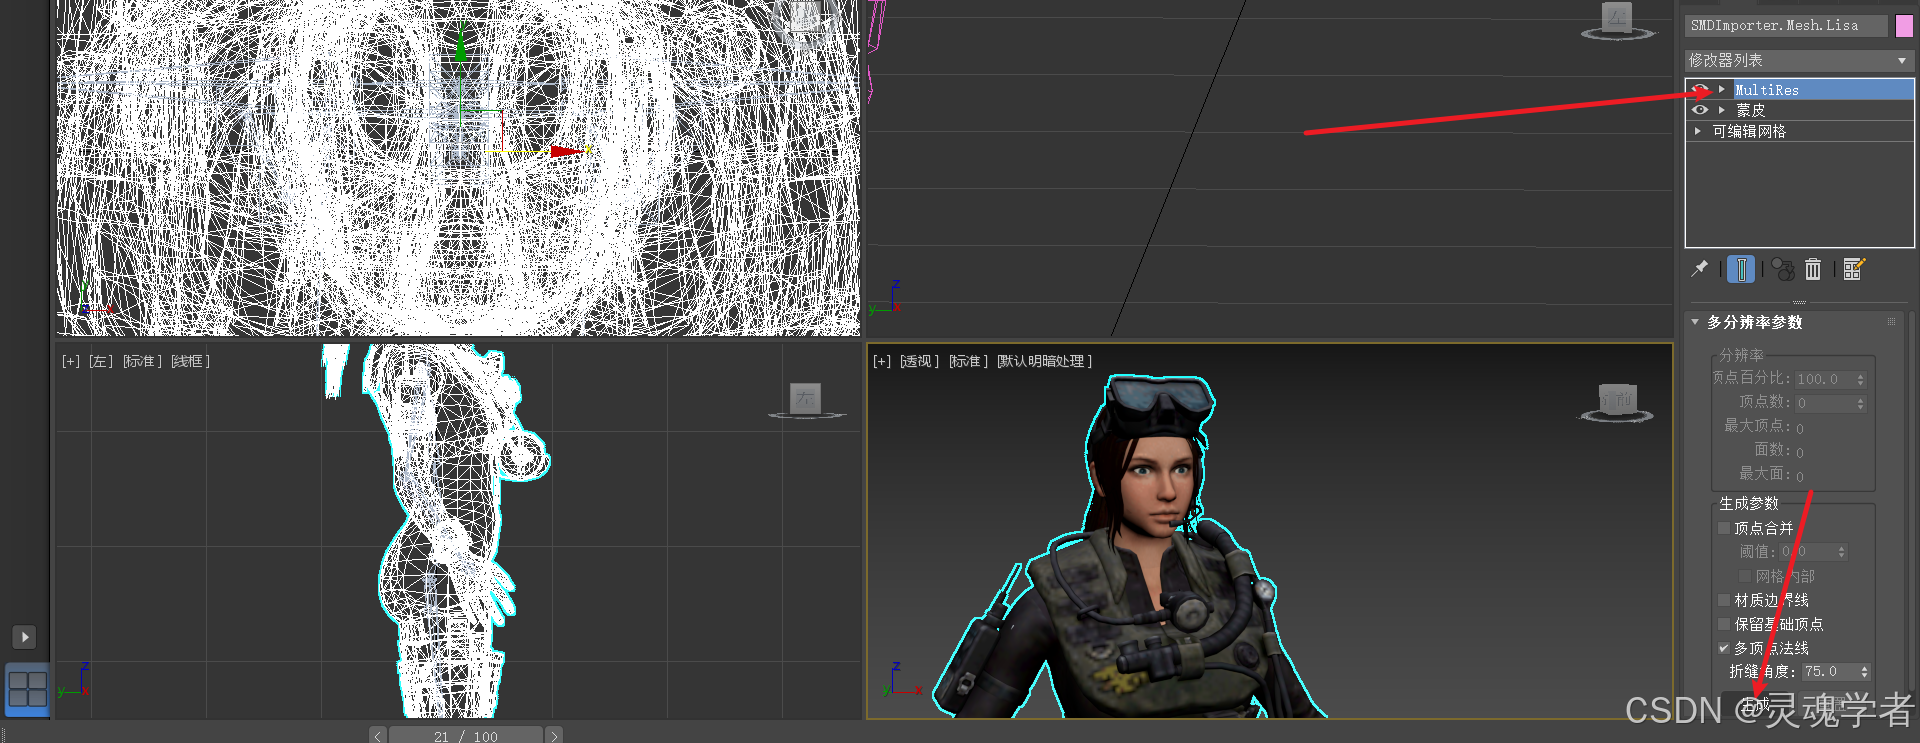The image size is (1920, 743).
Task: Uncheck 多顶点法线 checkbox
Action: (1724, 648)
